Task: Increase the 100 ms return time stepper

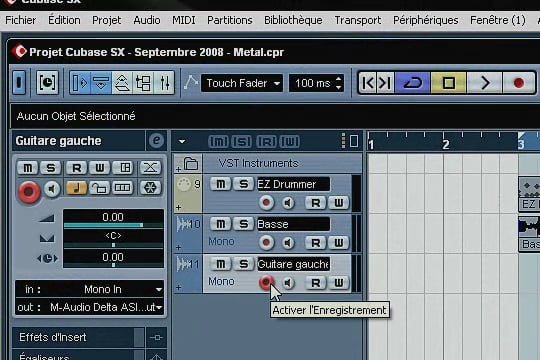Action: (x=339, y=79)
